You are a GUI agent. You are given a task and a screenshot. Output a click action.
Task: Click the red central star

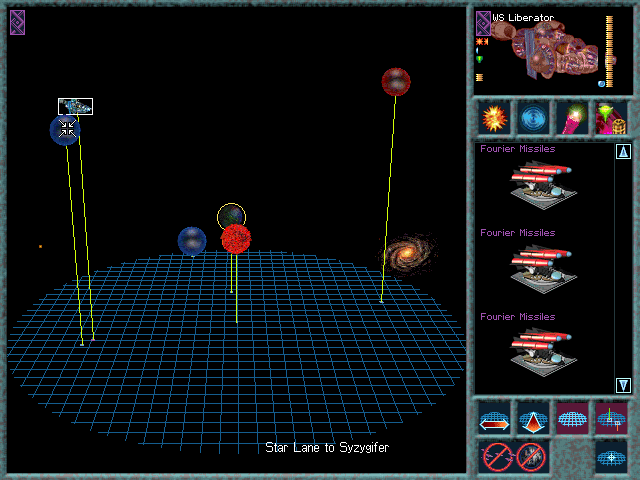236,239
